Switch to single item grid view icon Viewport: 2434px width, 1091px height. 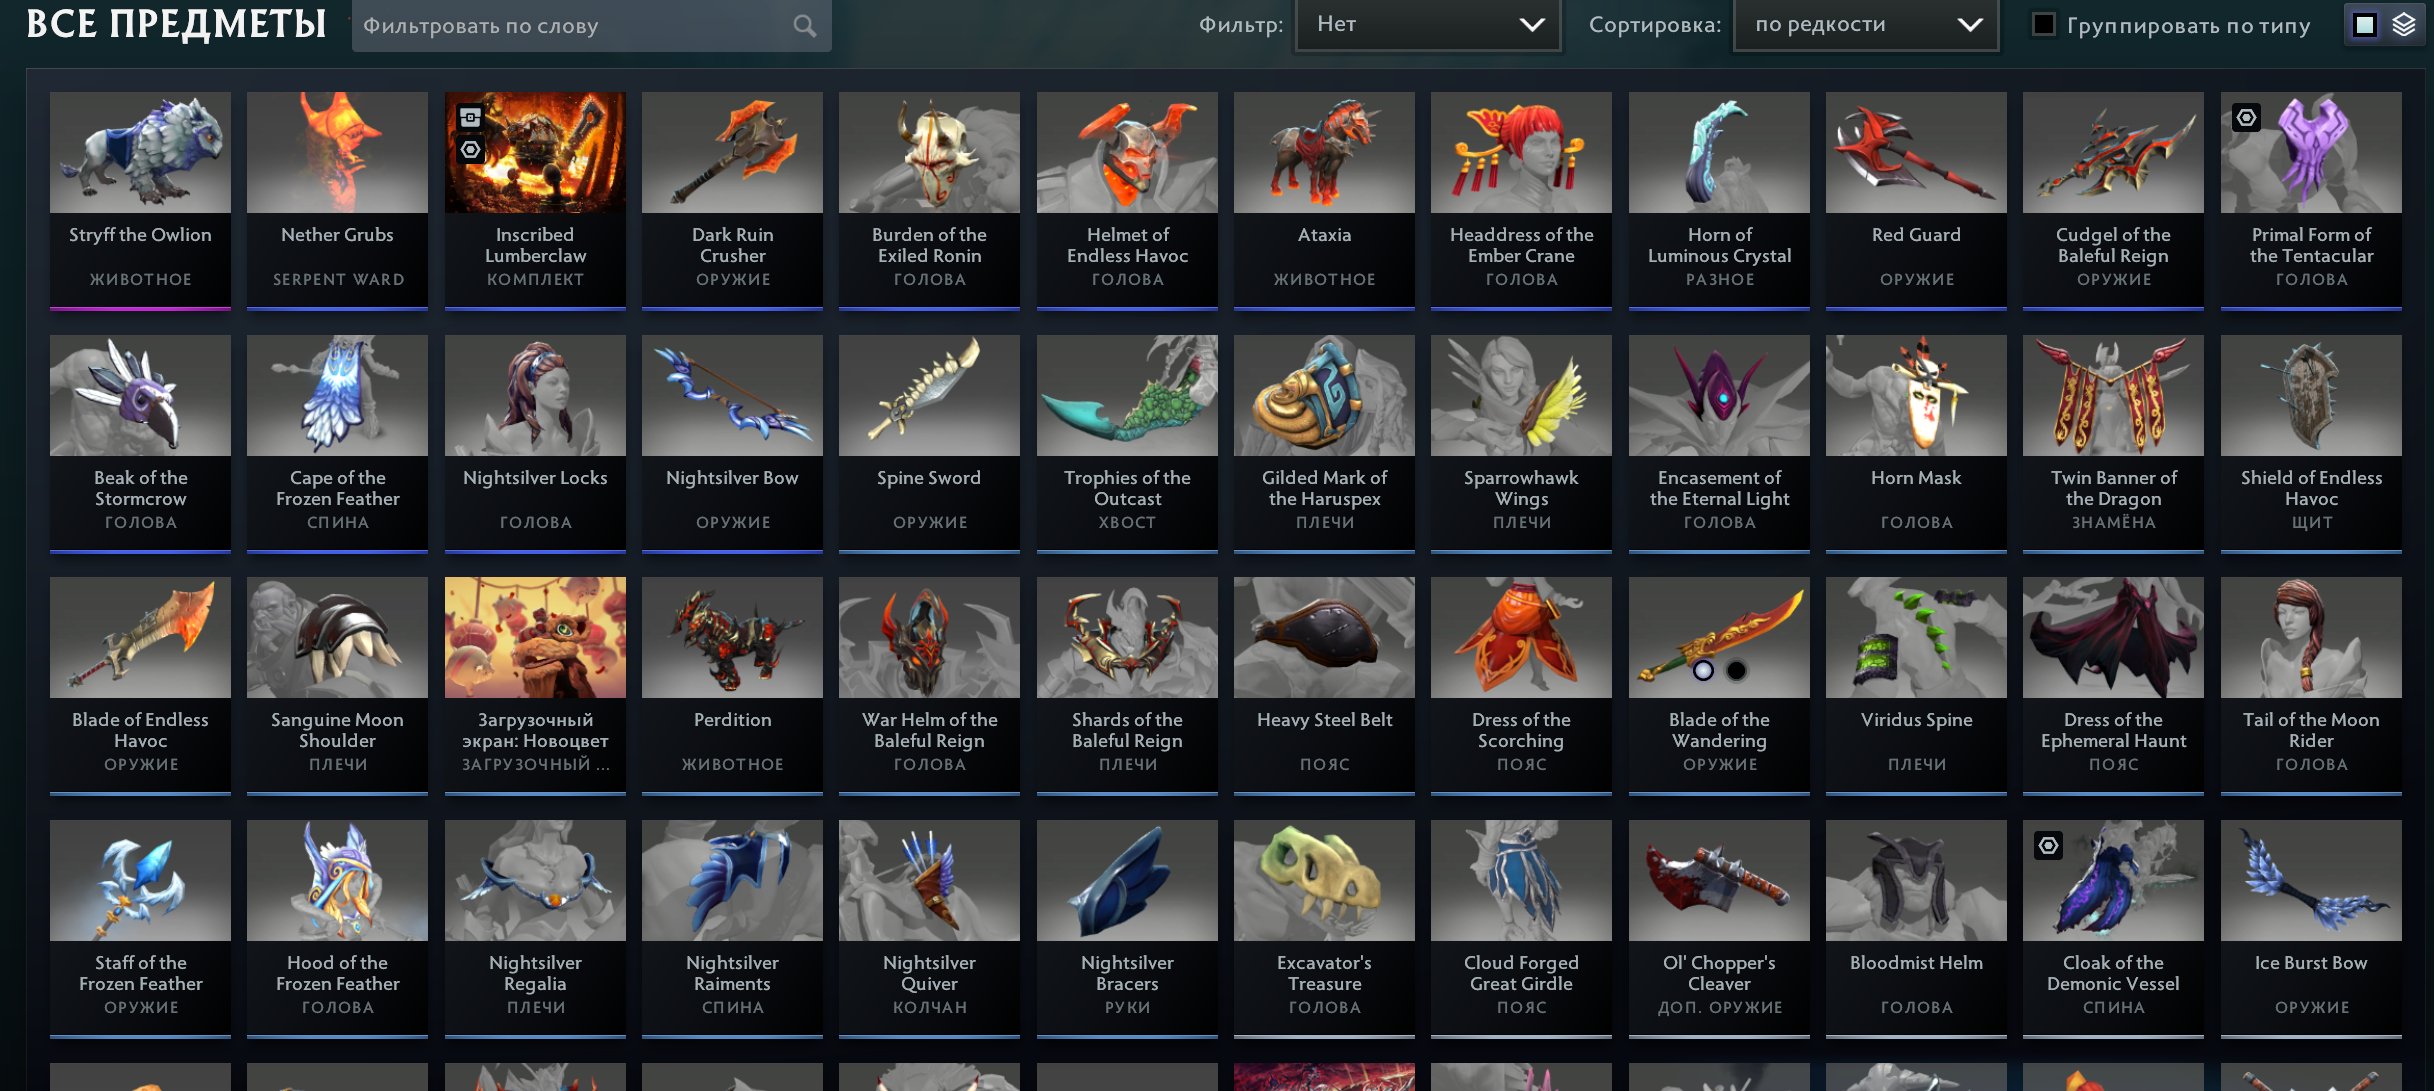[2365, 25]
